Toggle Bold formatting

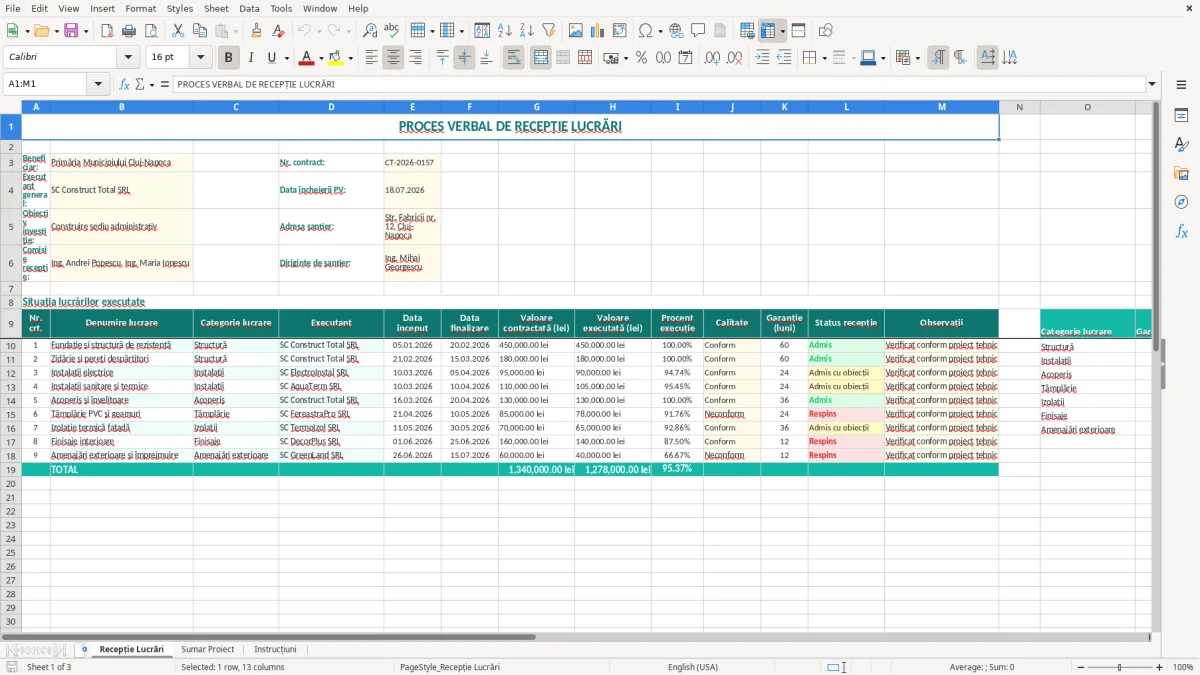click(x=229, y=58)
